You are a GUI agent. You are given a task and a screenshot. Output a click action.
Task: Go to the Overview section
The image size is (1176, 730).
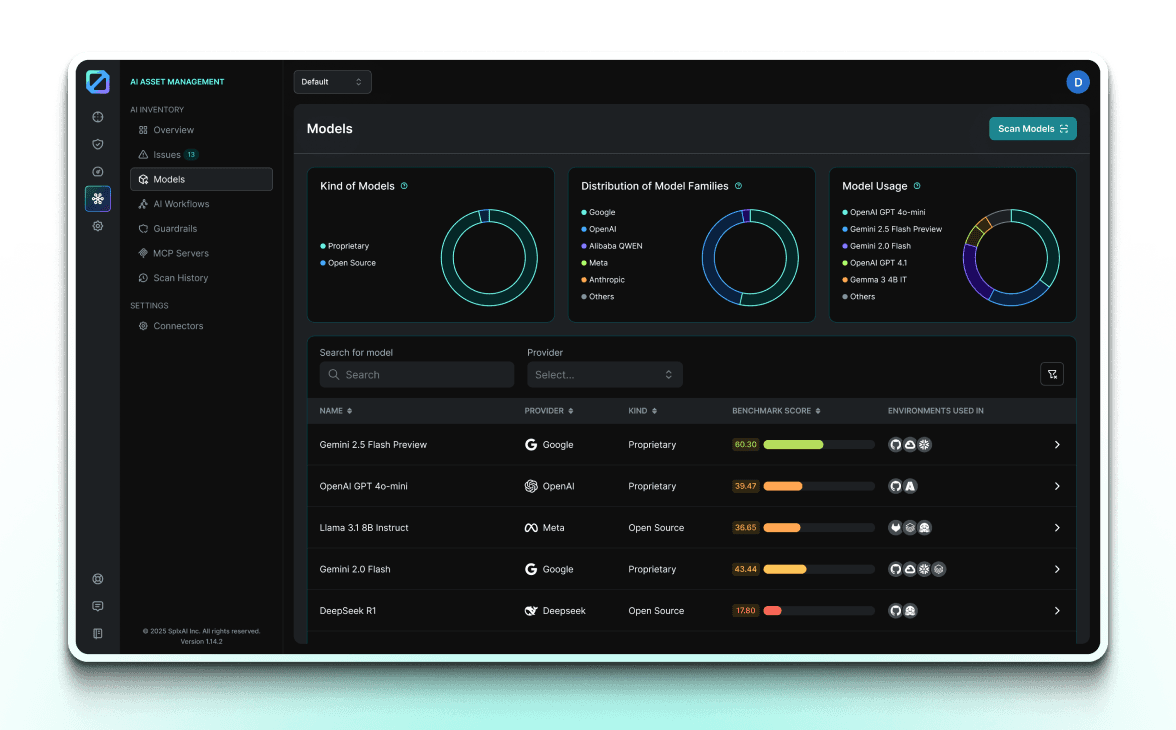172,130
